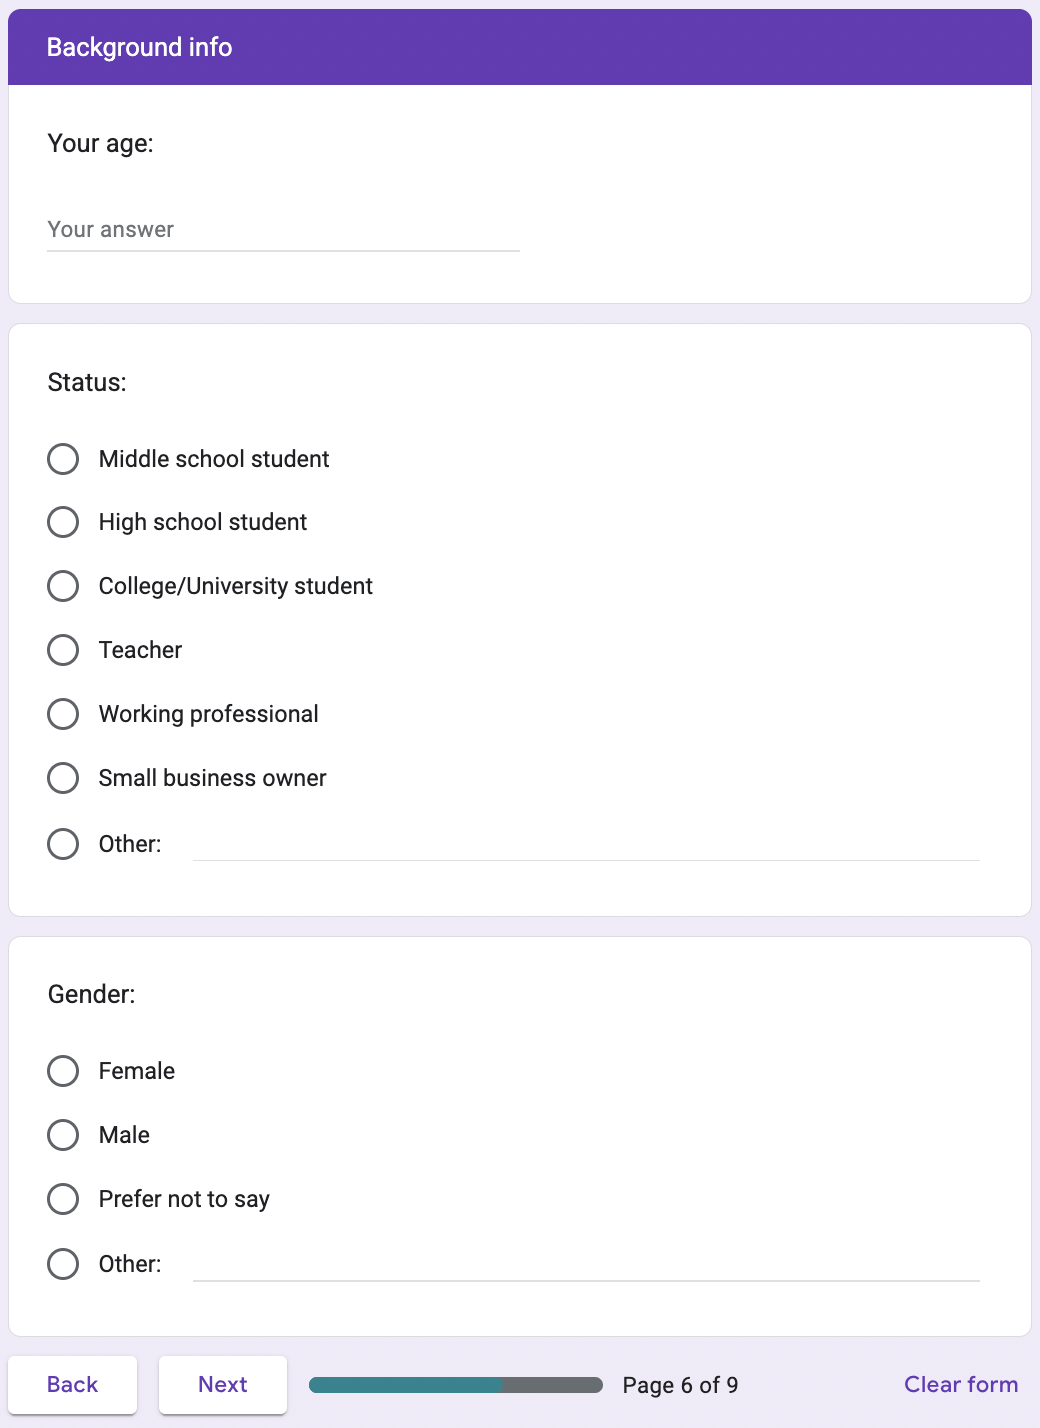Select College/University student radio button
This screenshot has height=1428, width=1040.
click(63, 586)
